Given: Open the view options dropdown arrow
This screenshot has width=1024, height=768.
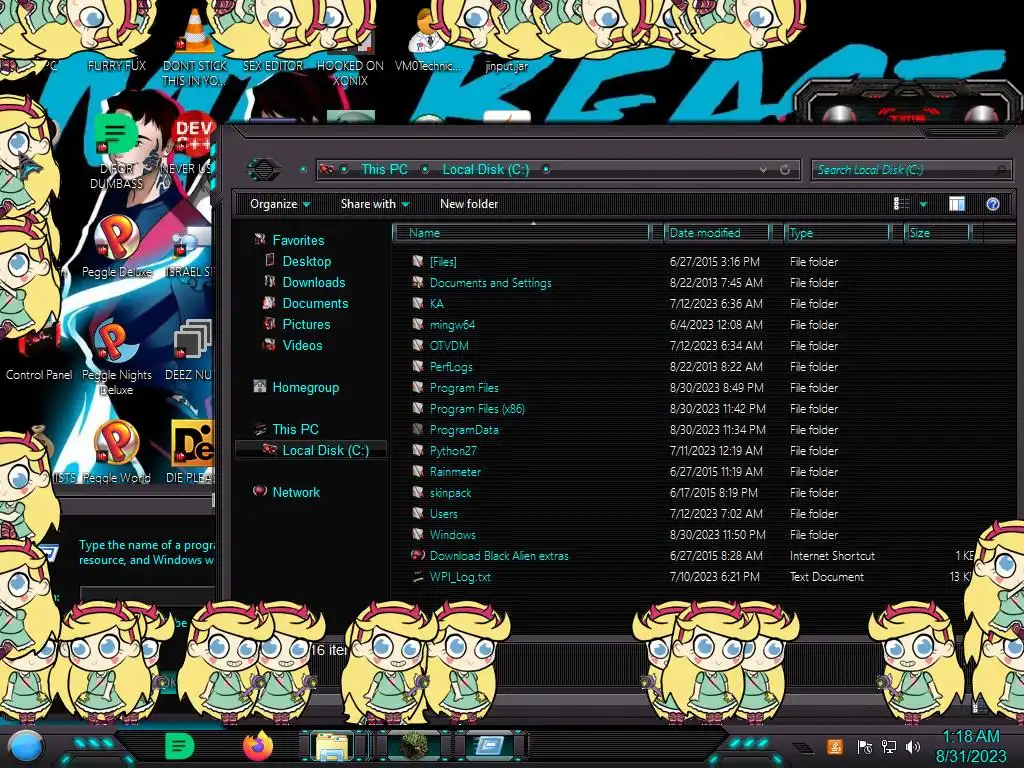Looking at the screenshot, I should [923, 204].
